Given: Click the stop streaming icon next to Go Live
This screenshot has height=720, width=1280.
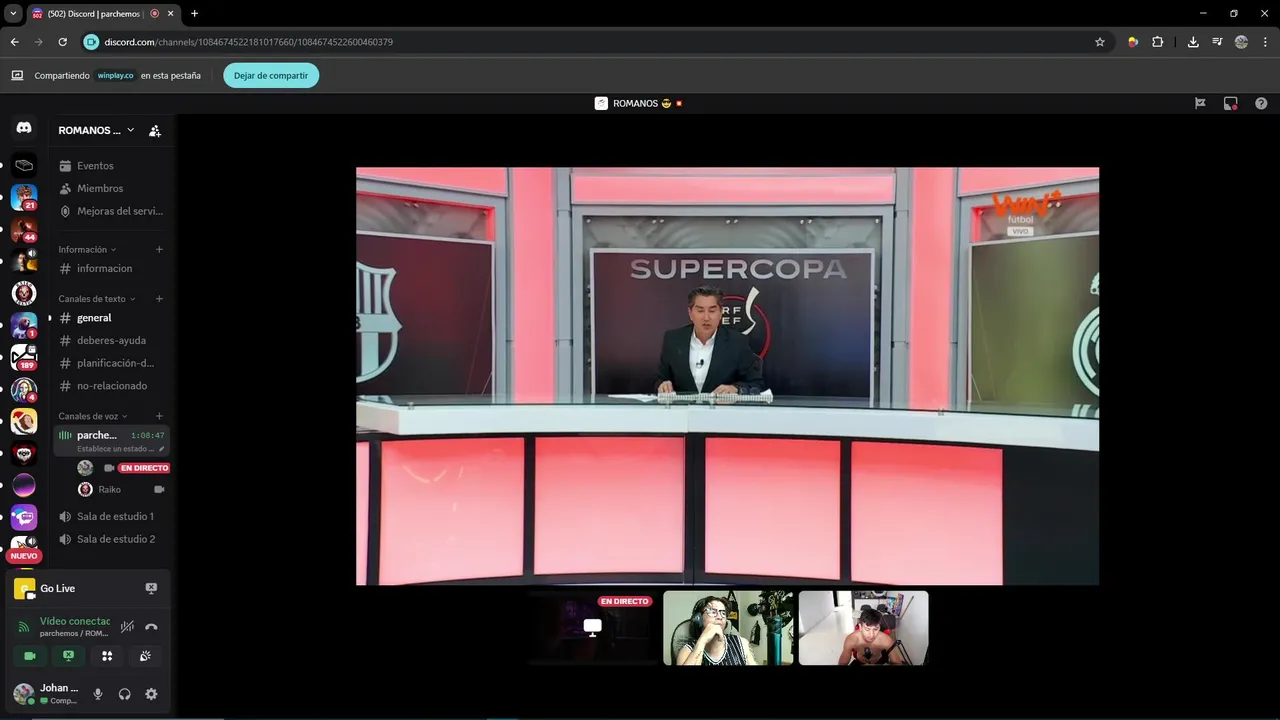Looking at the screenshot, I should click(x=151, y=588).
